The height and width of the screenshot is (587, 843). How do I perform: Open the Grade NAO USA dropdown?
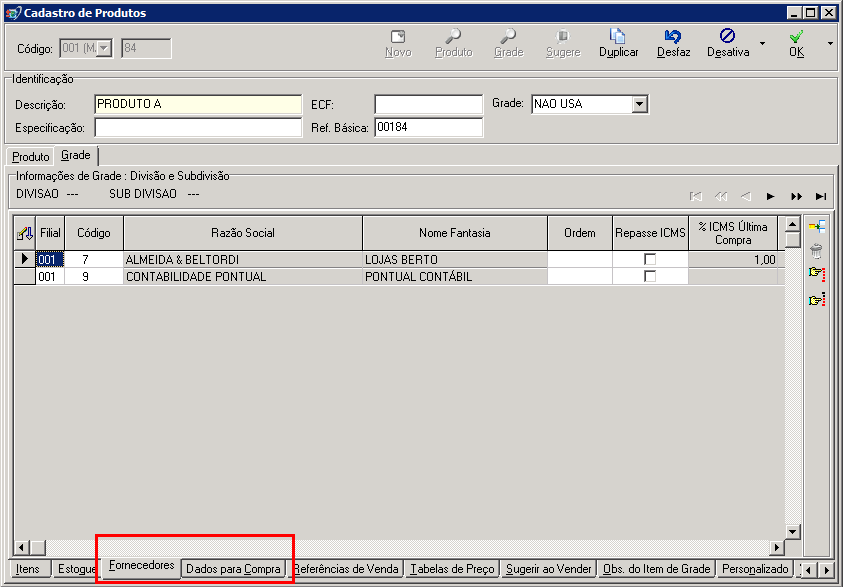639,104
